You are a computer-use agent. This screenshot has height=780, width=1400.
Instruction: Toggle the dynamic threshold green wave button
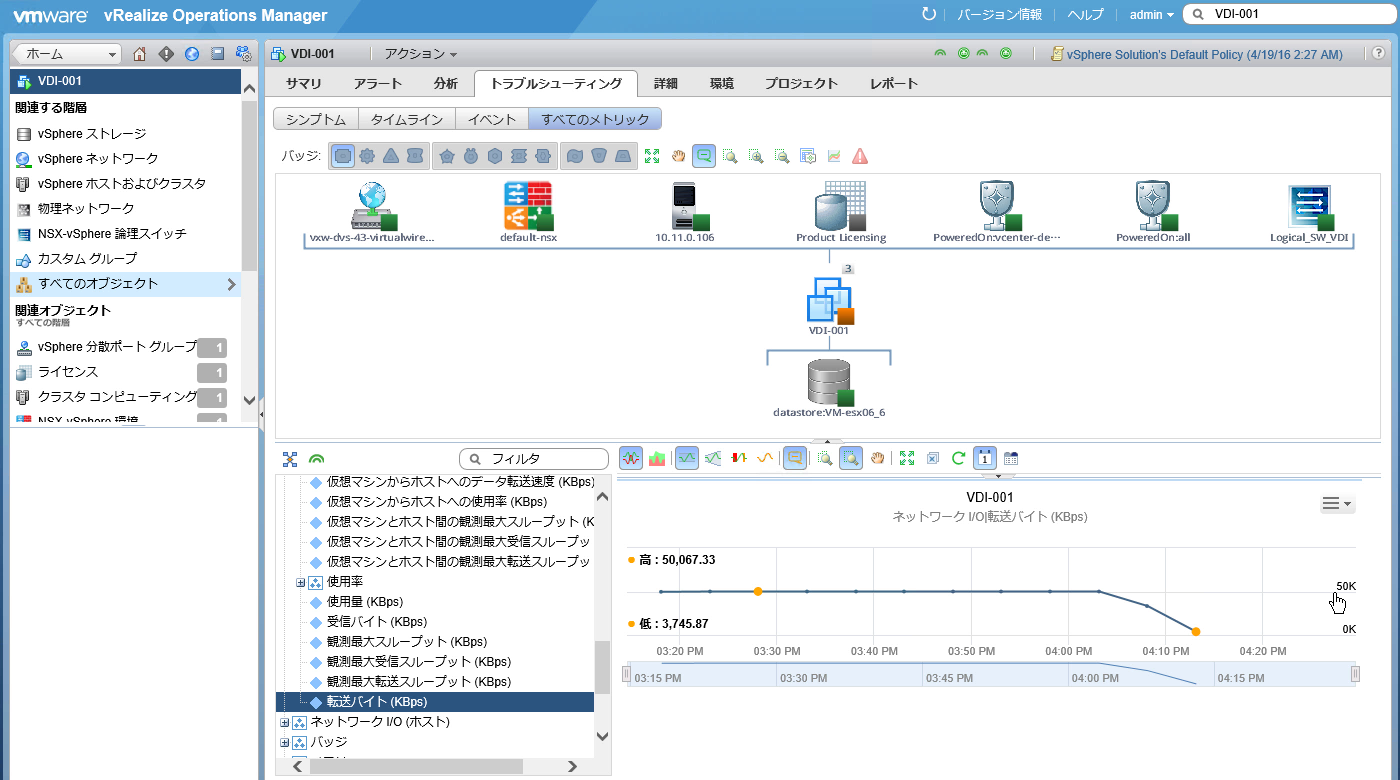(687, 458)
